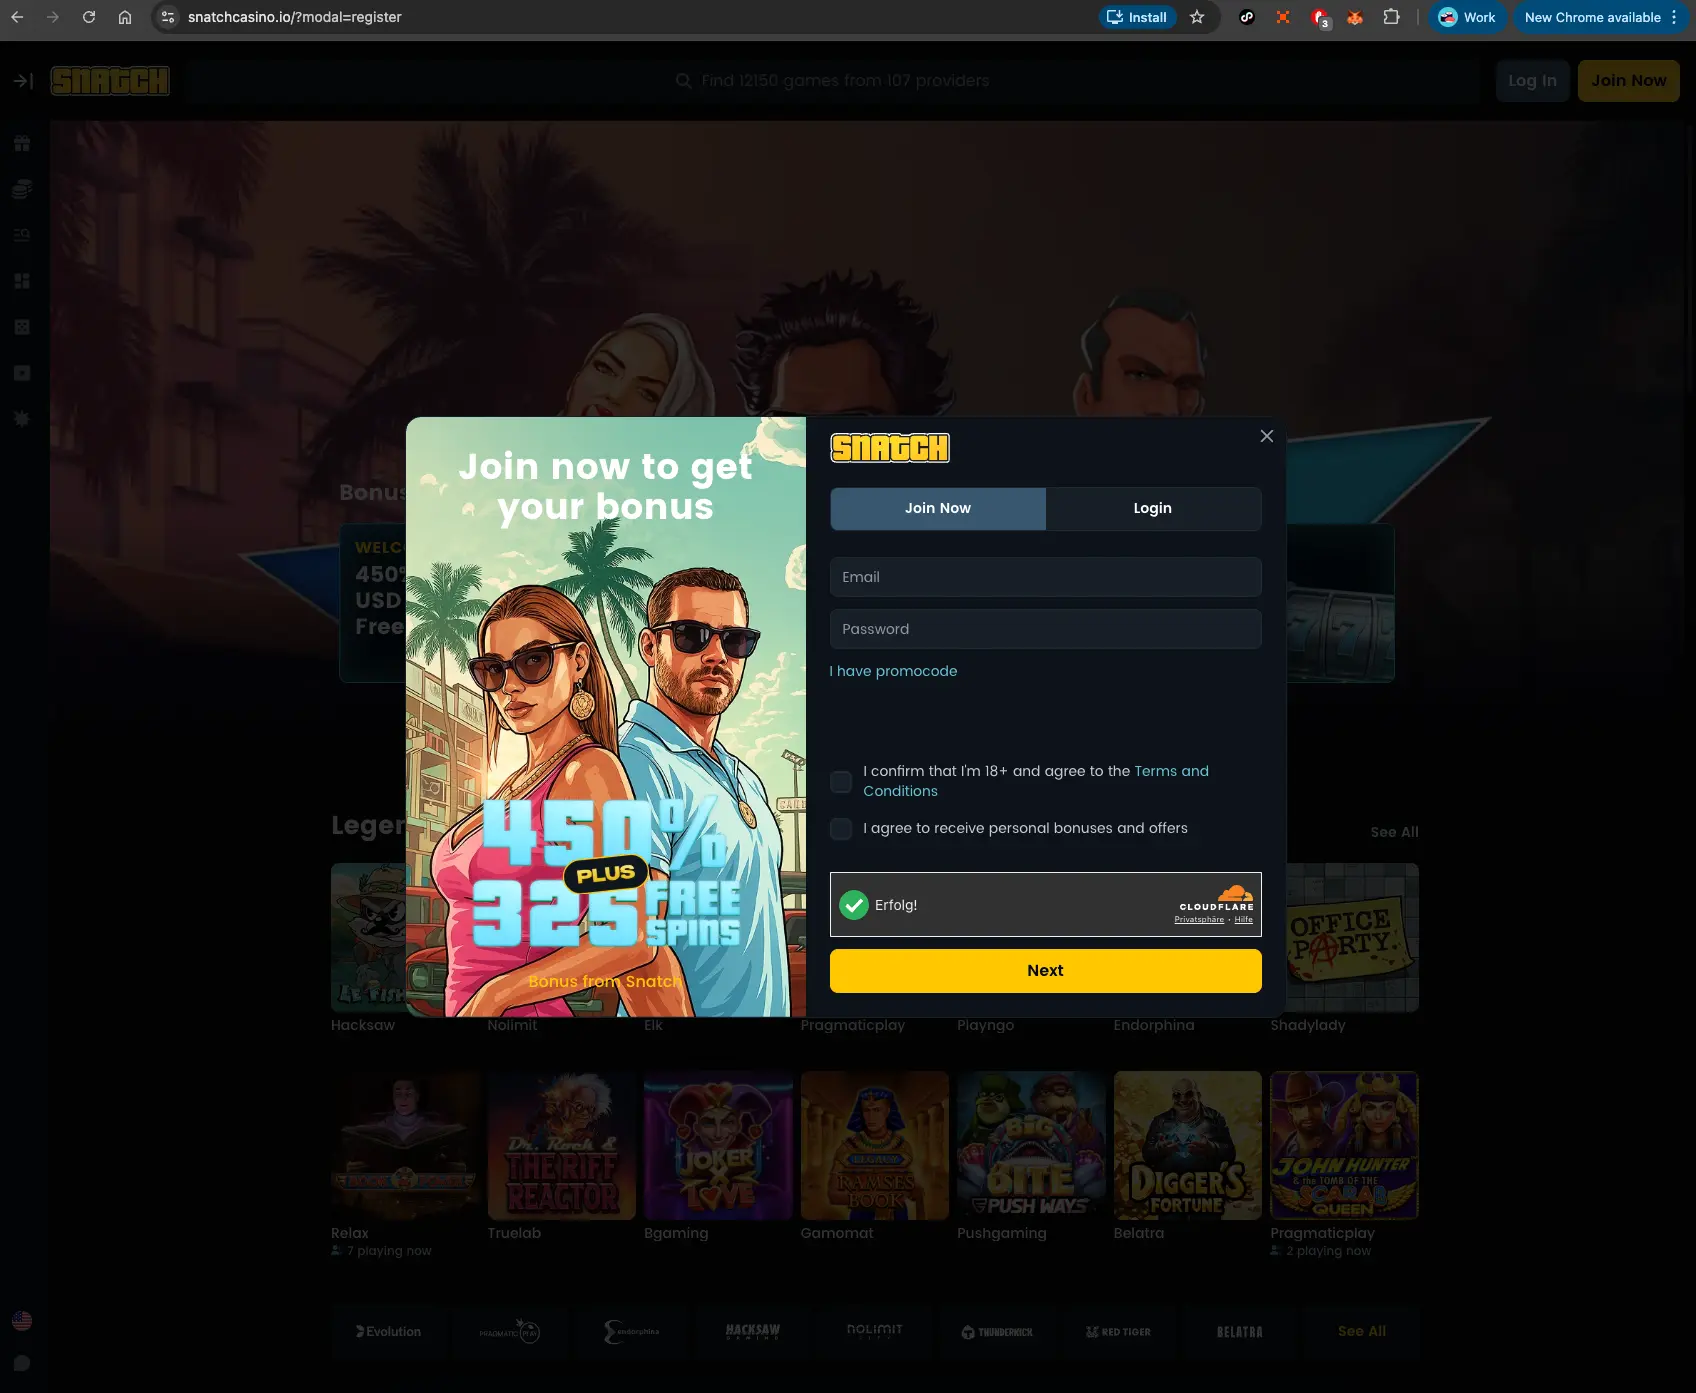Open Chrome three-dot menu
Image resolution: width=1696 pixels, height=1393 pixels.
click(x=1674, y=17)
